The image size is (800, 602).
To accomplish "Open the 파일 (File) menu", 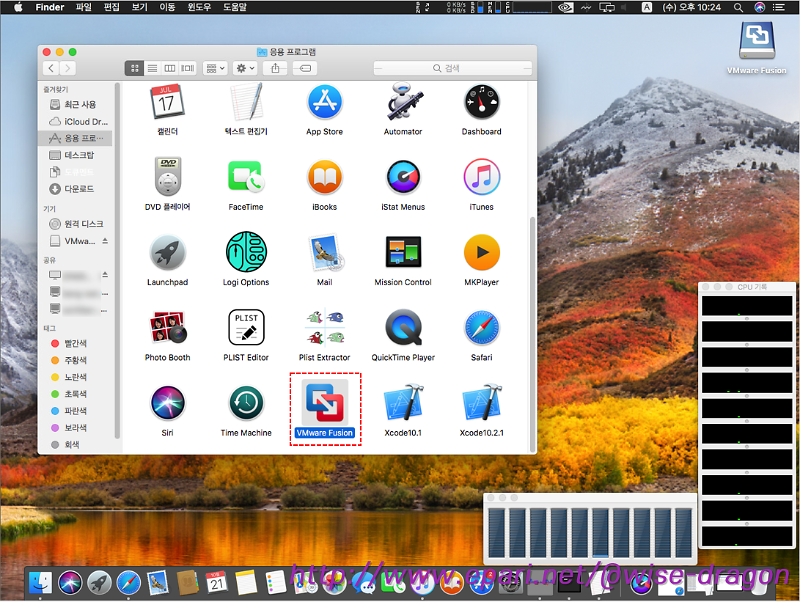I will pyautogui.click(x=83, y=7).
